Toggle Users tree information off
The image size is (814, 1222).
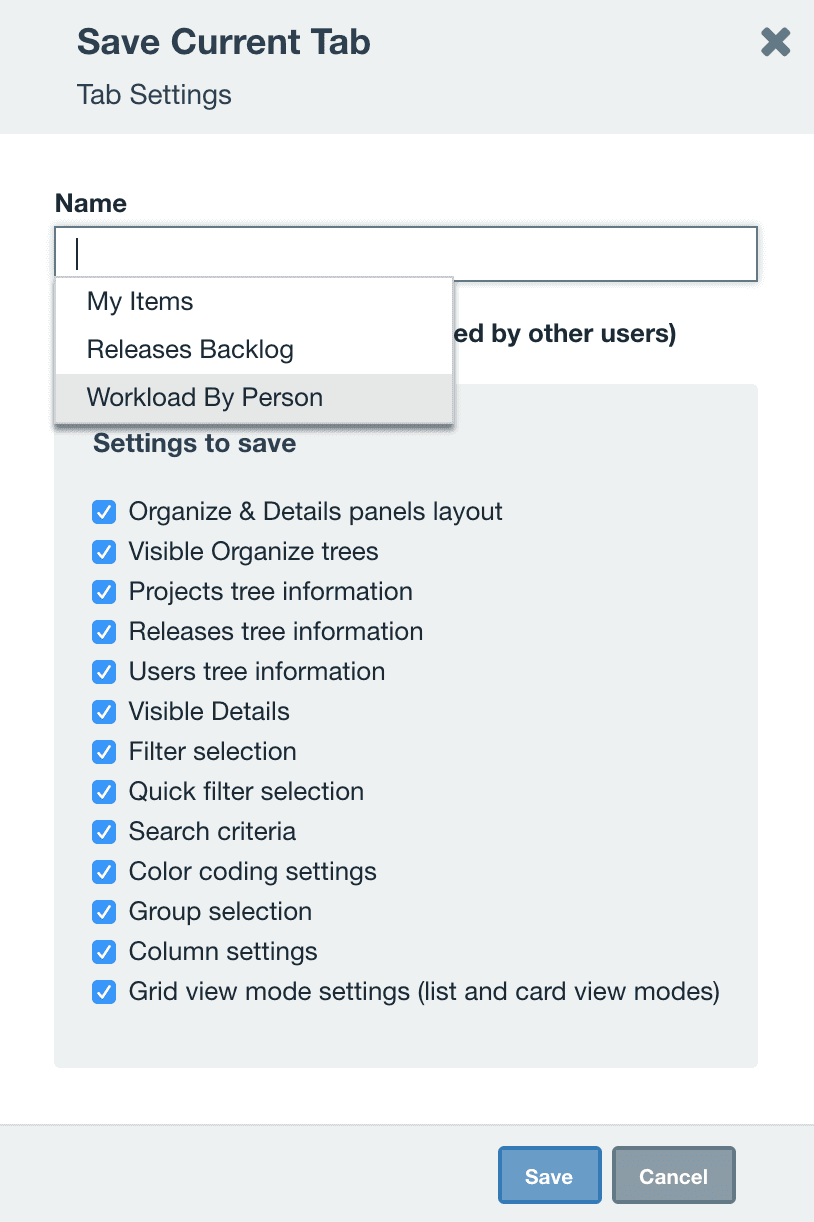[104, 671]
